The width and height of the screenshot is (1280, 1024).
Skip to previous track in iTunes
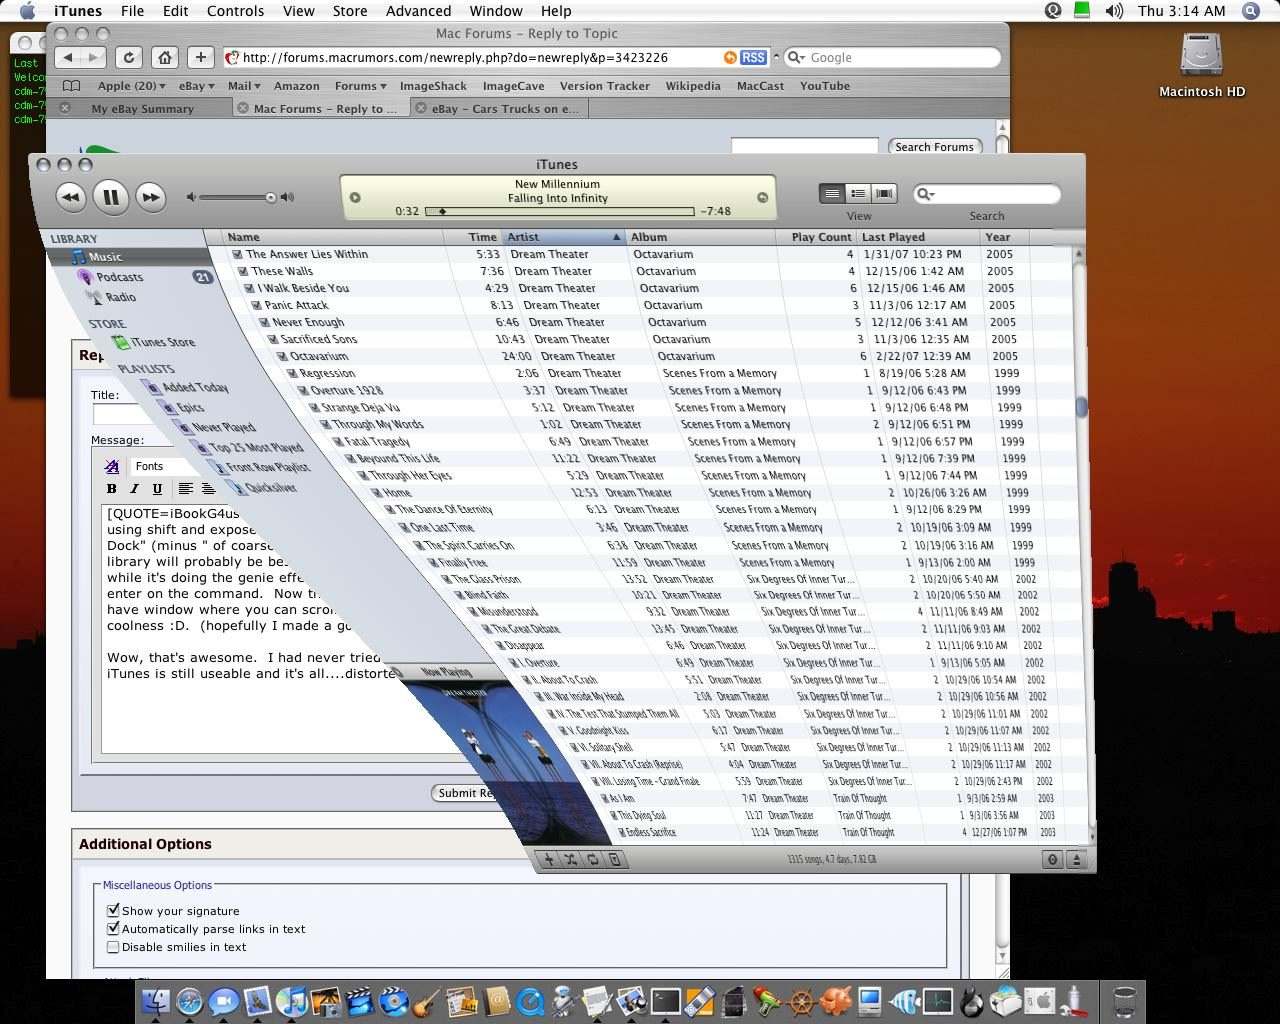[x=70, y=197]
